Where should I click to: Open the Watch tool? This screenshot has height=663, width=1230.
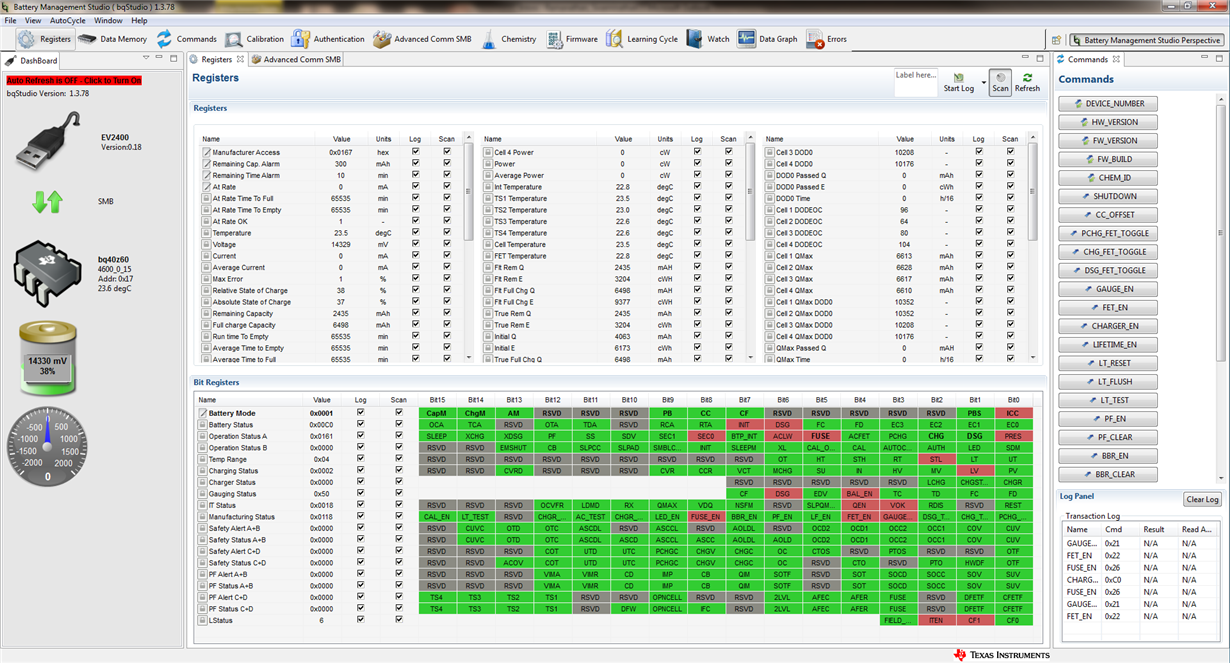[708, 39]
